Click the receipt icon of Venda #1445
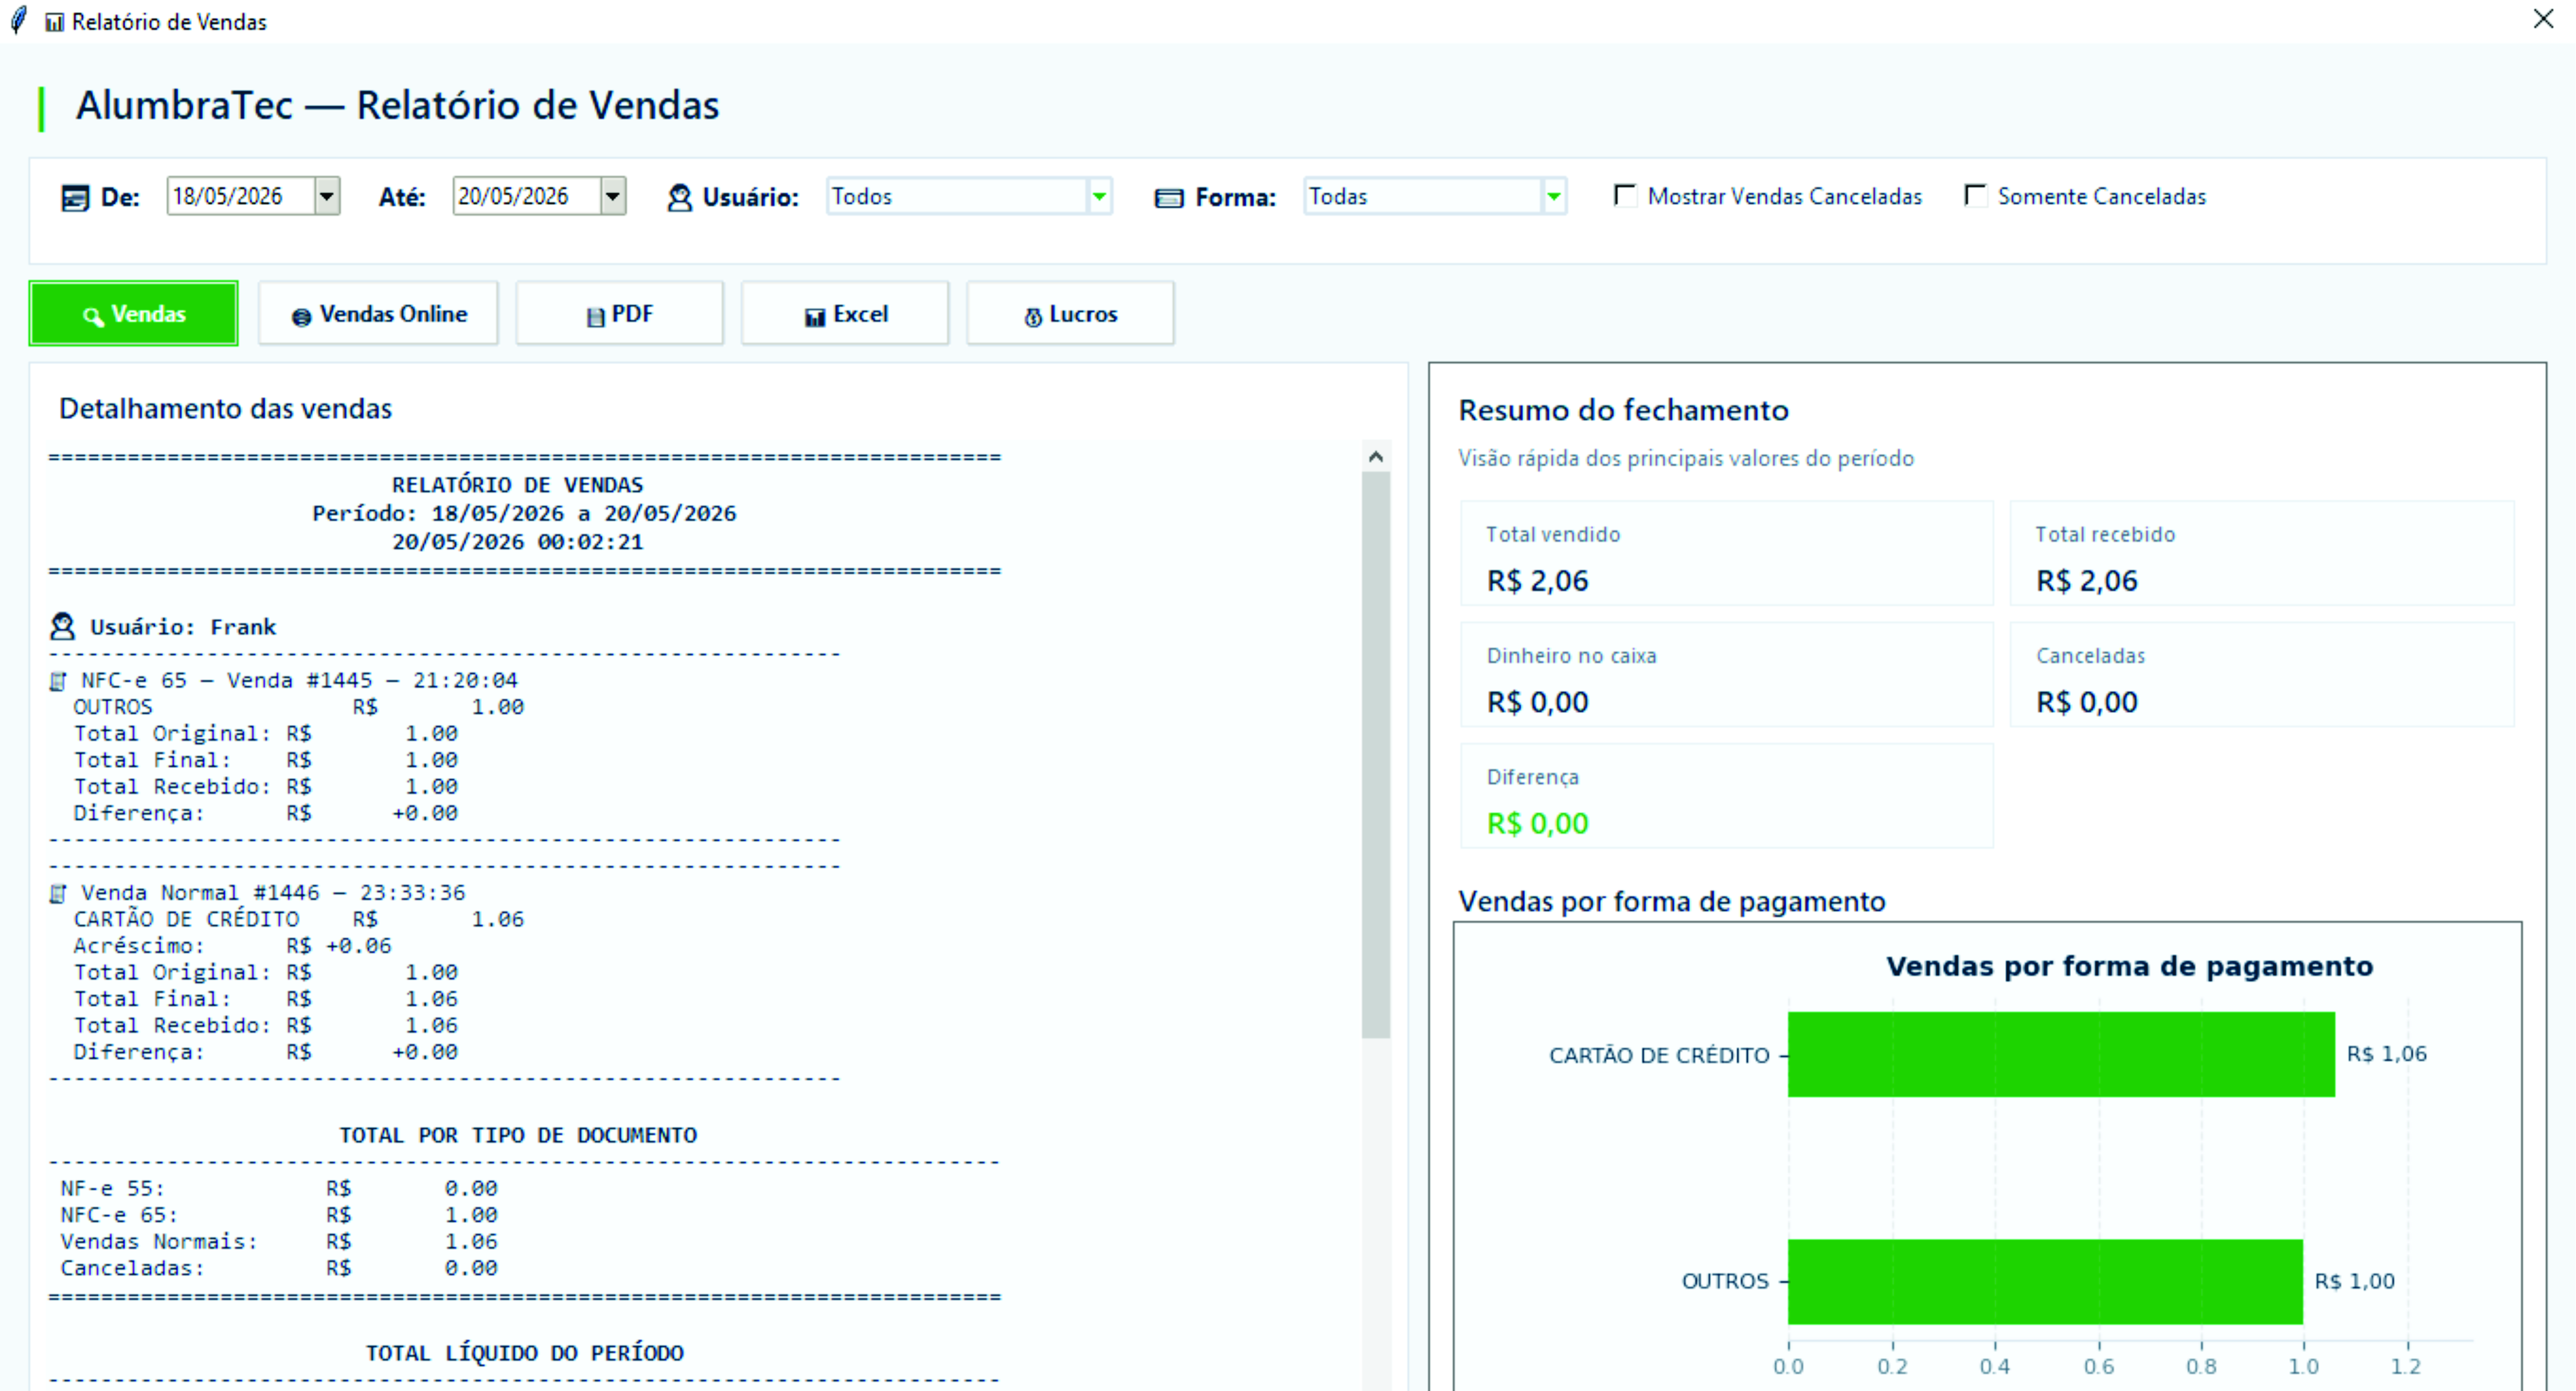 click(x=58, y=681)
